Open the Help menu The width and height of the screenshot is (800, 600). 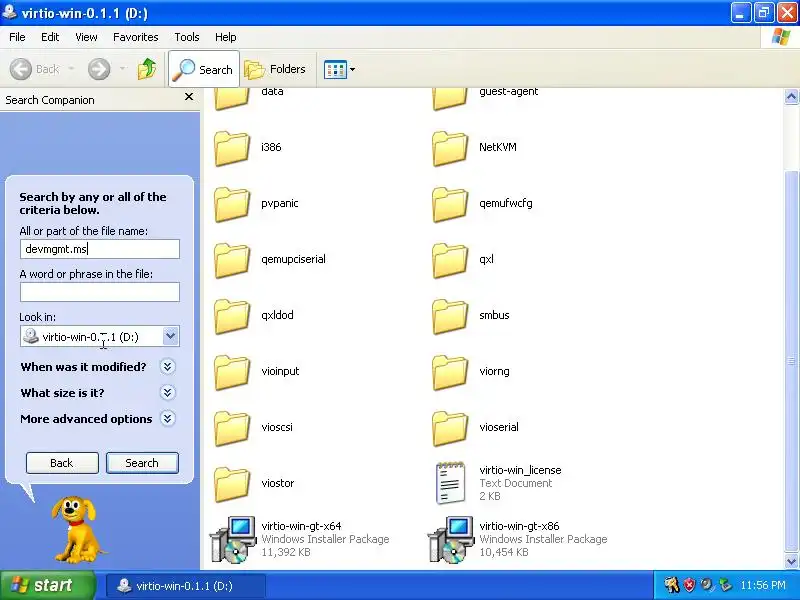226,37
